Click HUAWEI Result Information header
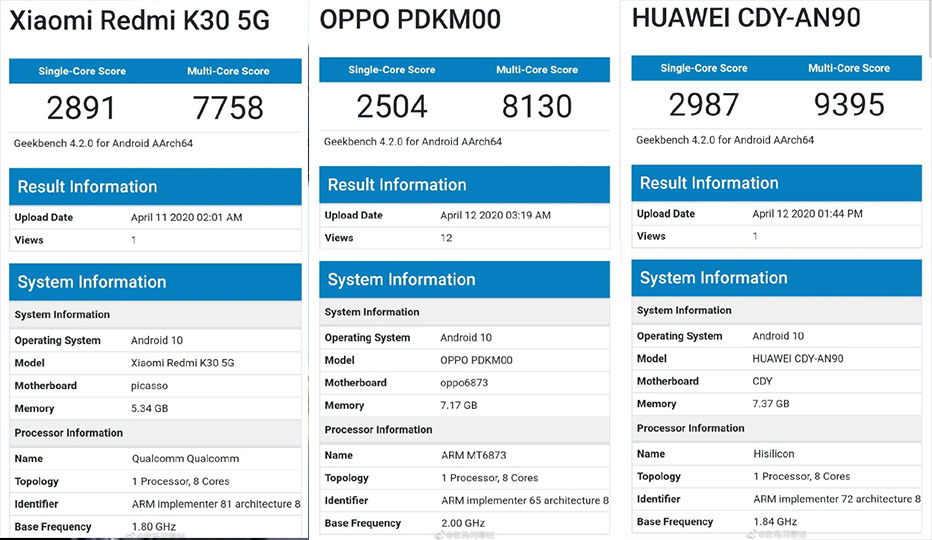Viewport: 932px width, 540px height. coord(776,183)
